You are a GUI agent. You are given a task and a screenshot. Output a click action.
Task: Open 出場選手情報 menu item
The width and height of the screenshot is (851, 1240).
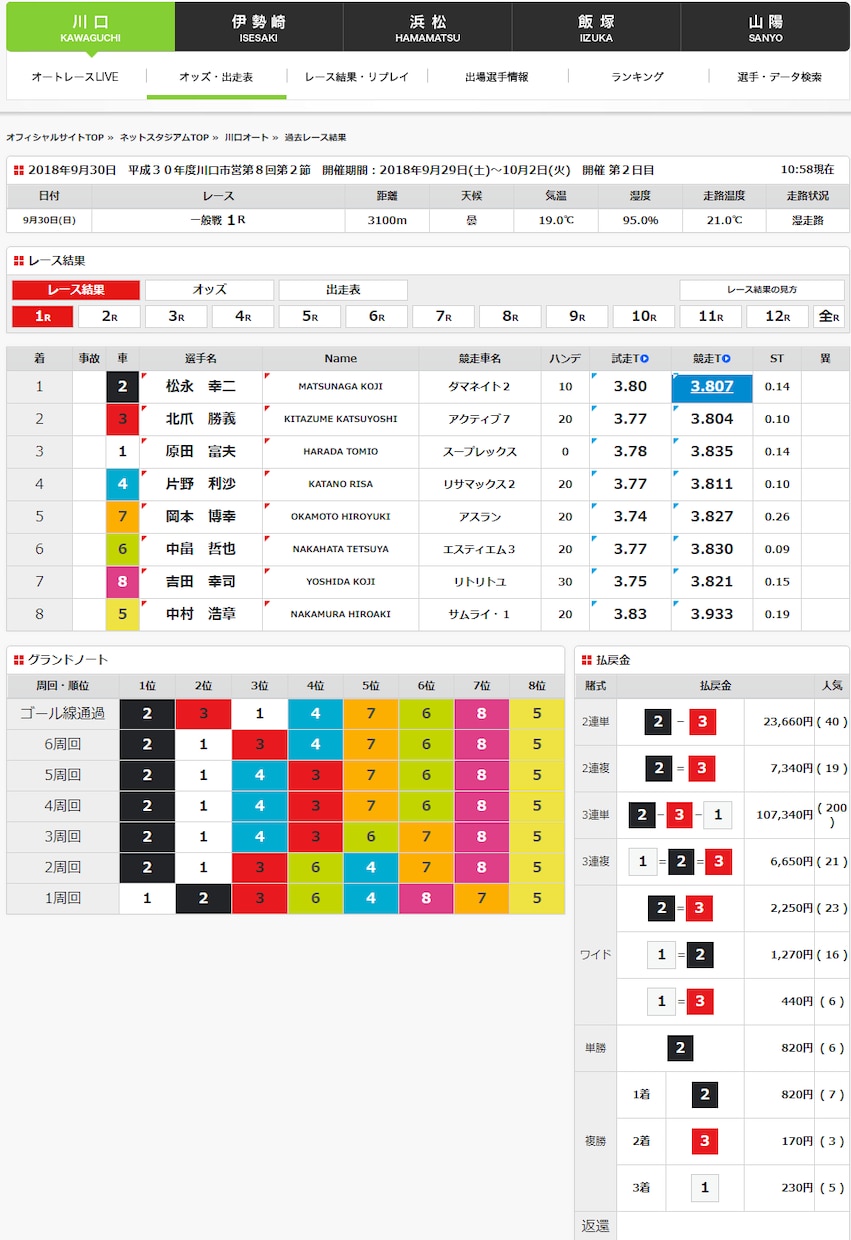click(x=497, y=77)
